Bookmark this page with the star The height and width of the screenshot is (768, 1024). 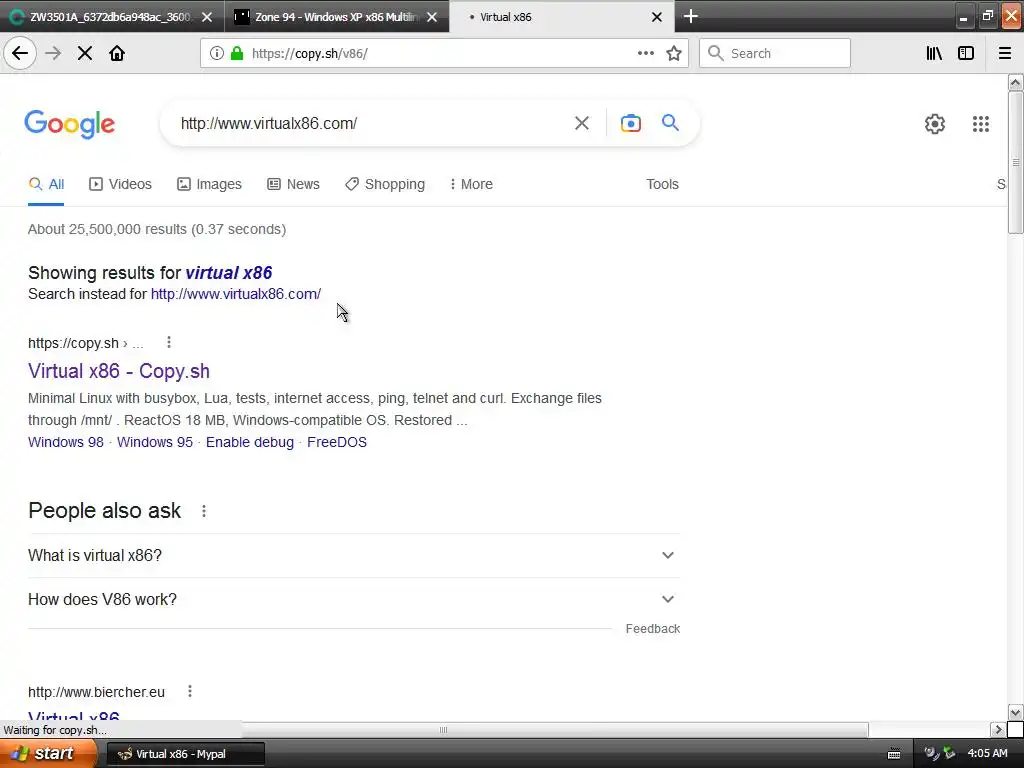click(674, 54)
